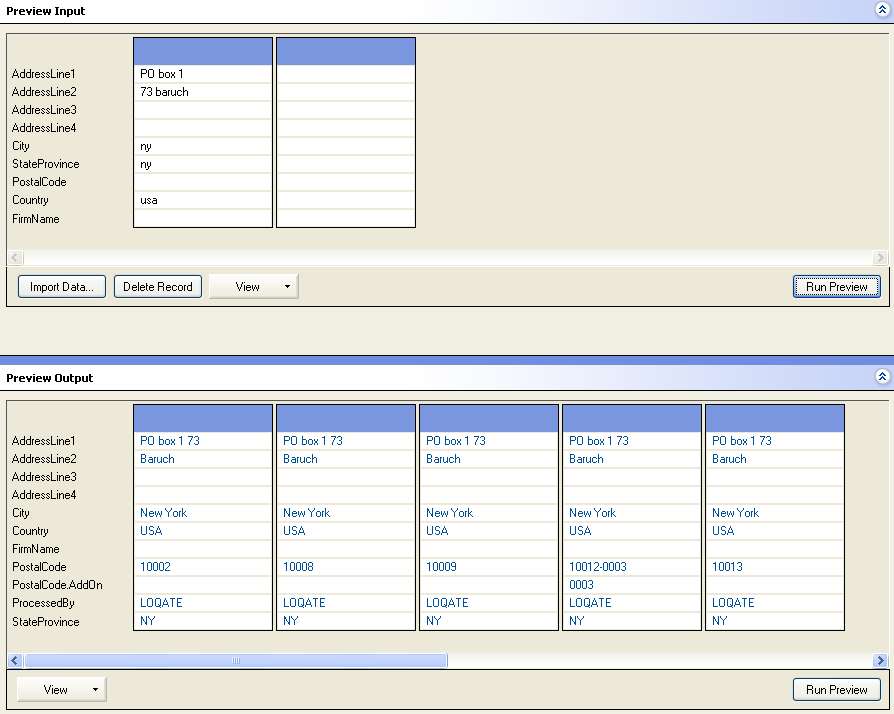The width and height of the screenshot is (894, 714).
Task: Run Preview from the Preview Output panel
Action: click(x=836, y=689)
